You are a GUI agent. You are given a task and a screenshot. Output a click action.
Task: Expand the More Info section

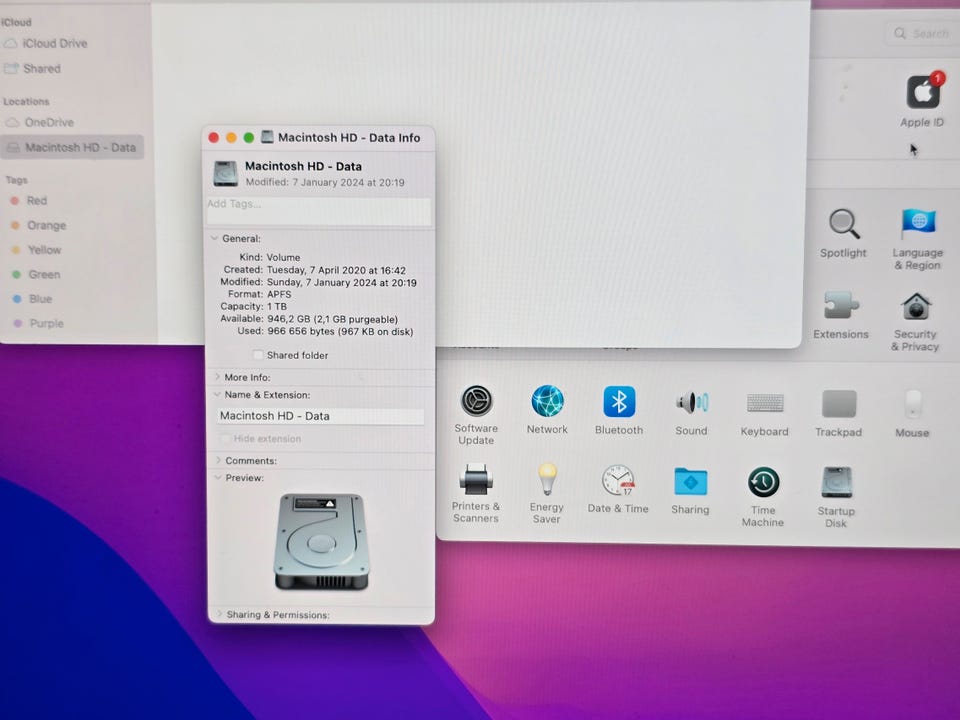tap(217, 377)
